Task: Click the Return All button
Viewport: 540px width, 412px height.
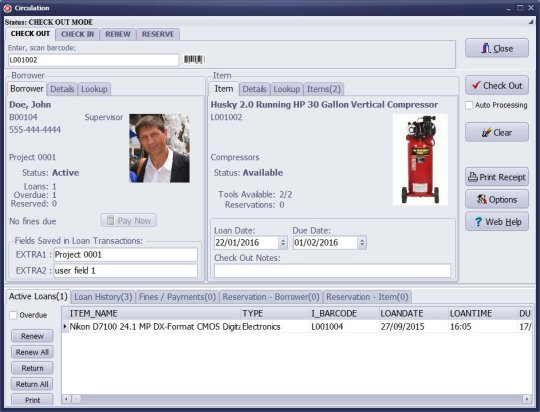Action: coord(32,384)
